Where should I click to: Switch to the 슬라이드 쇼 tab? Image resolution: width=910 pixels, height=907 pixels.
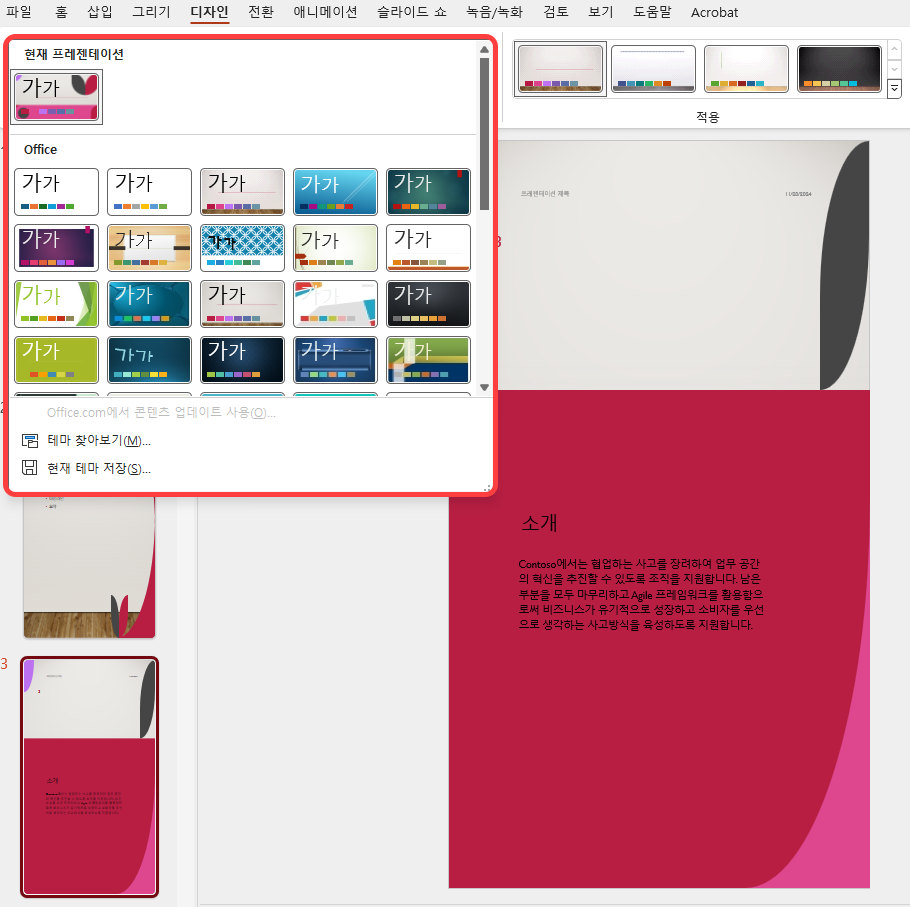410,13
